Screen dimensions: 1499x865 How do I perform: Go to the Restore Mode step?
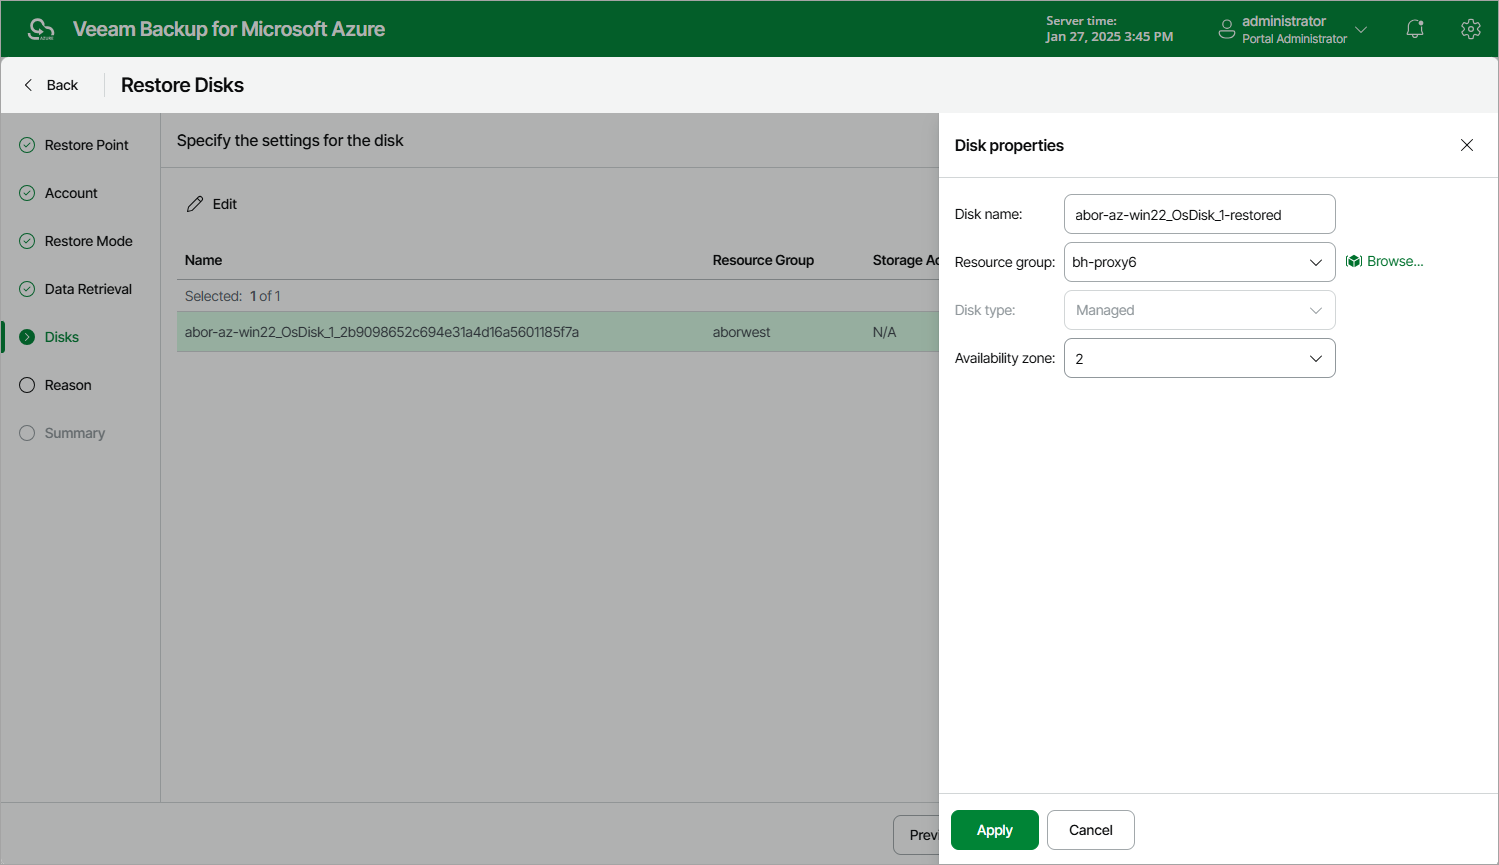[x=88, y=241]
